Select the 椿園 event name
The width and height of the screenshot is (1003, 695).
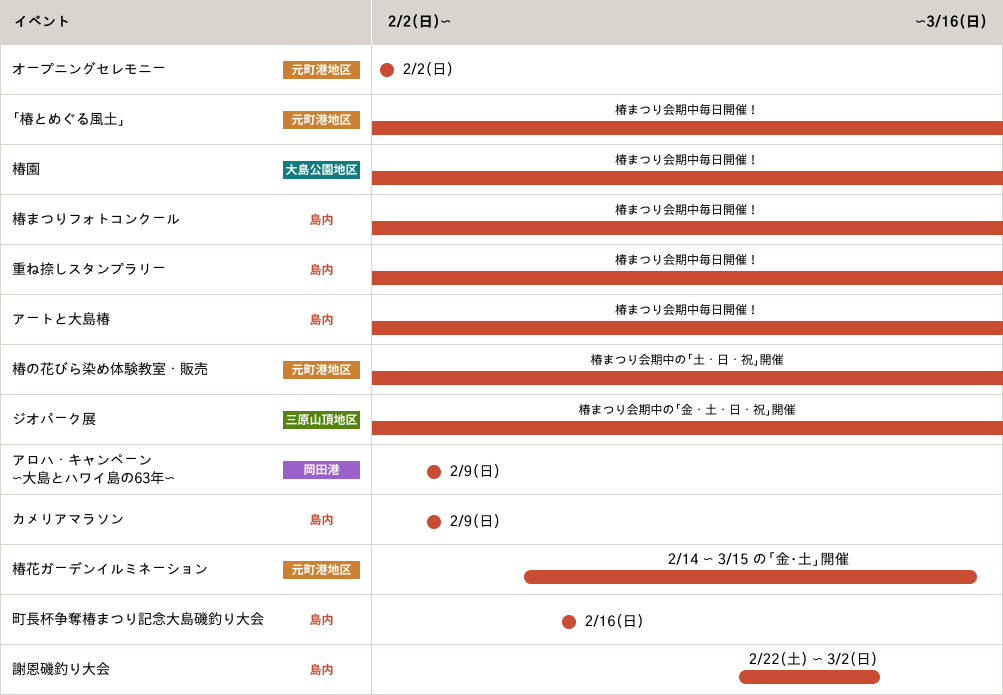(26, 169)
